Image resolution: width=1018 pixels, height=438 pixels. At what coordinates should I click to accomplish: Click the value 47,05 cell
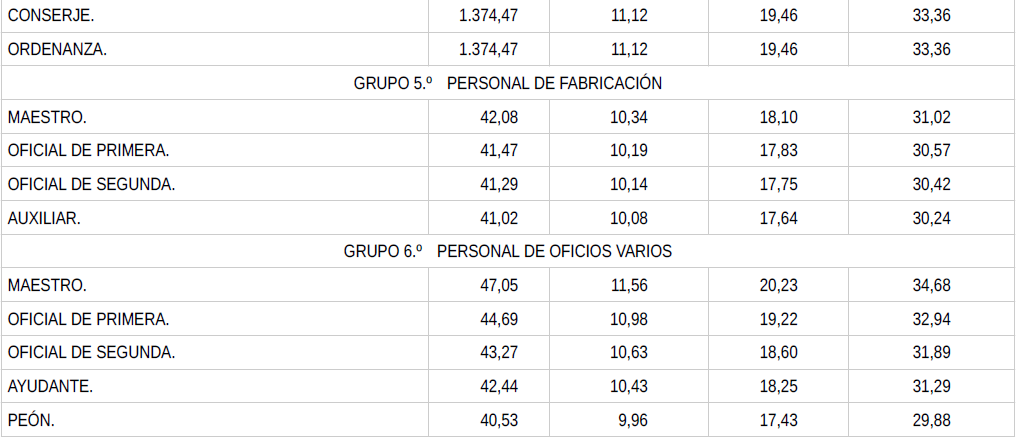click(500, 286)
